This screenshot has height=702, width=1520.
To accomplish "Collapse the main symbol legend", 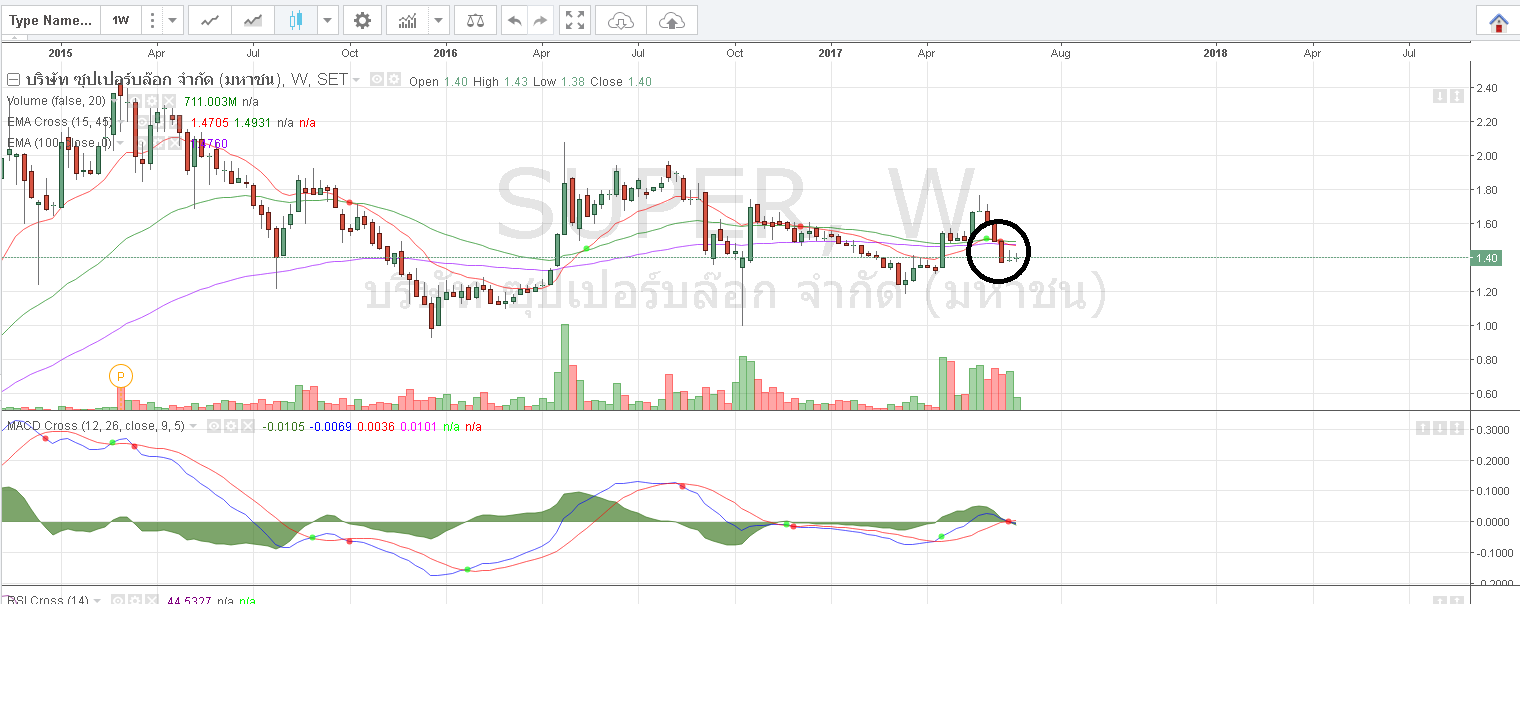I will pyautogui.click(x=13, y=80).
